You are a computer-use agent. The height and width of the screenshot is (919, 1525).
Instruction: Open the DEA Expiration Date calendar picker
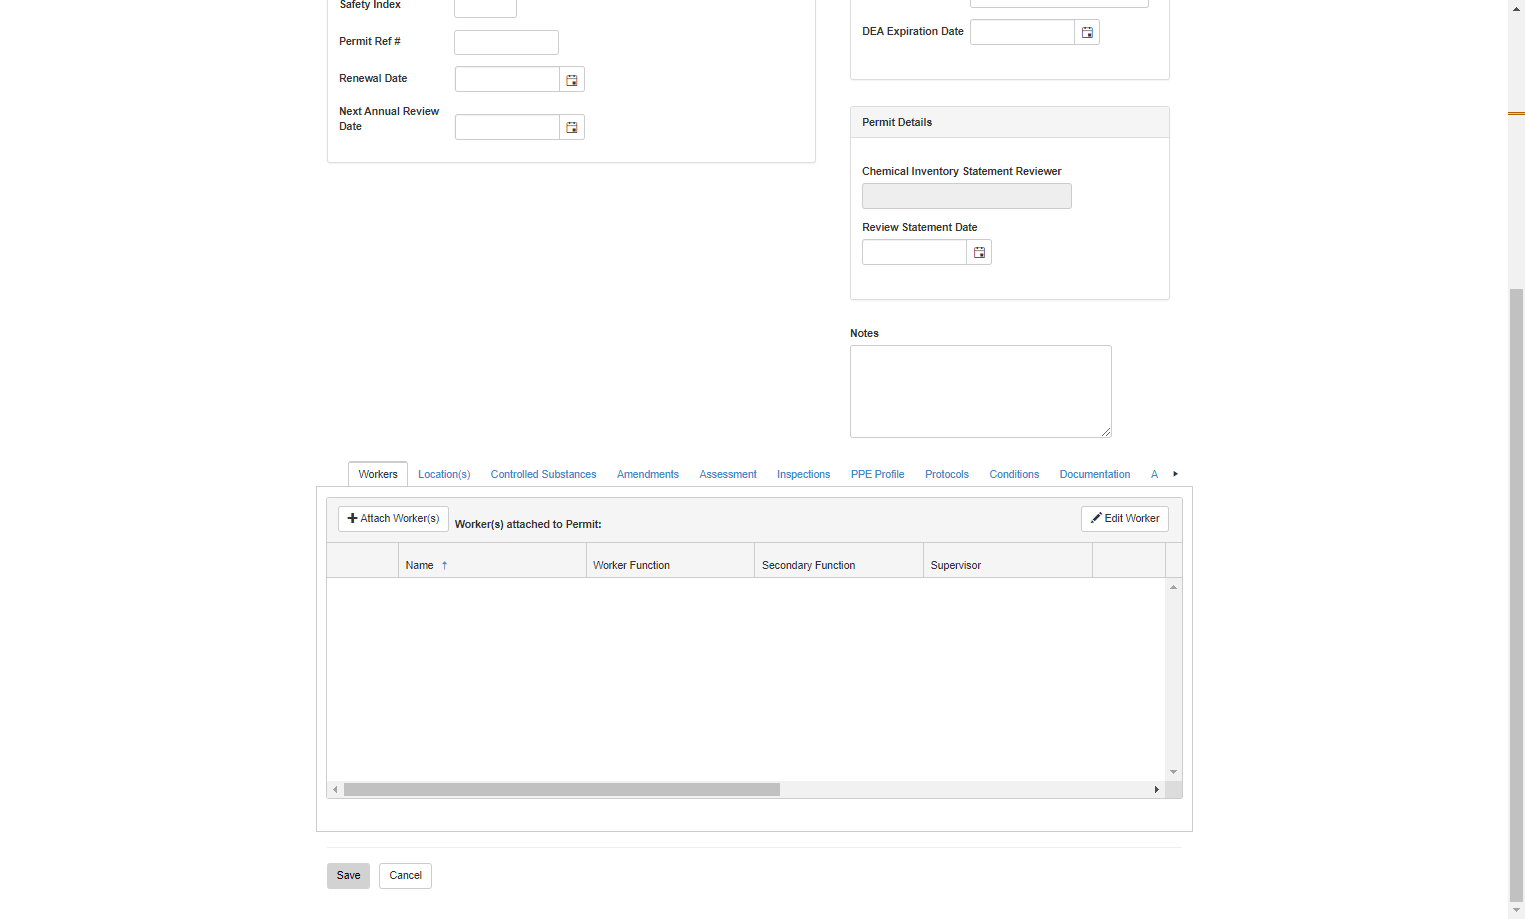1087,32
